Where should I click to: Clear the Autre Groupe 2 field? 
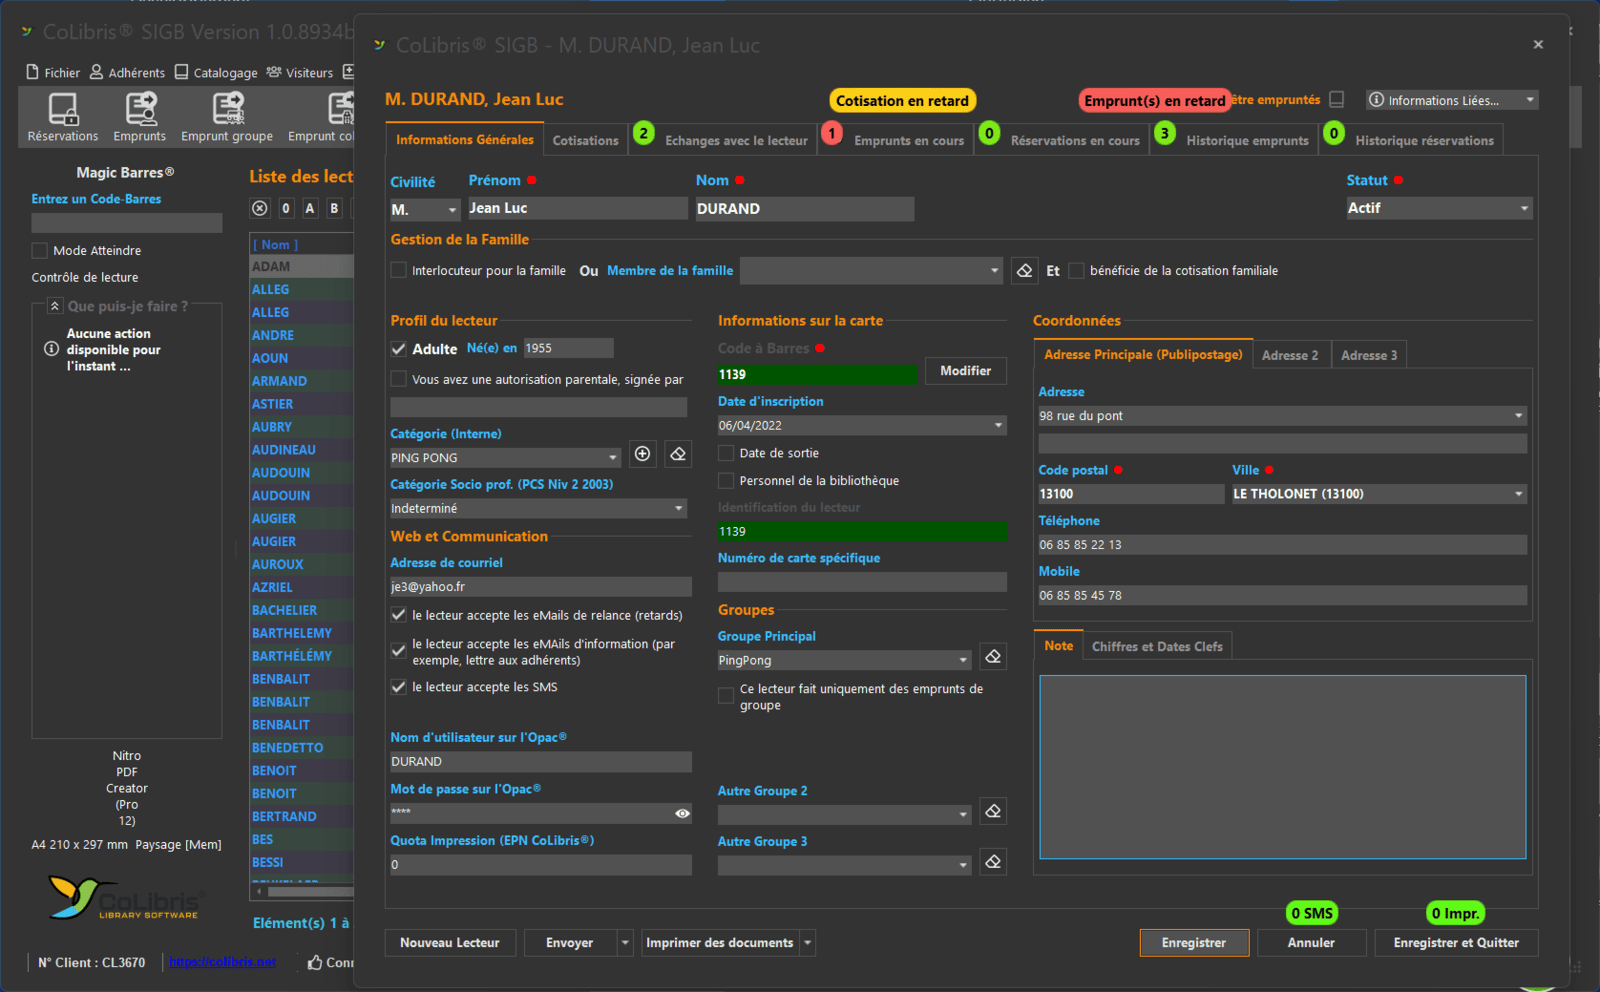coord(993,811)
